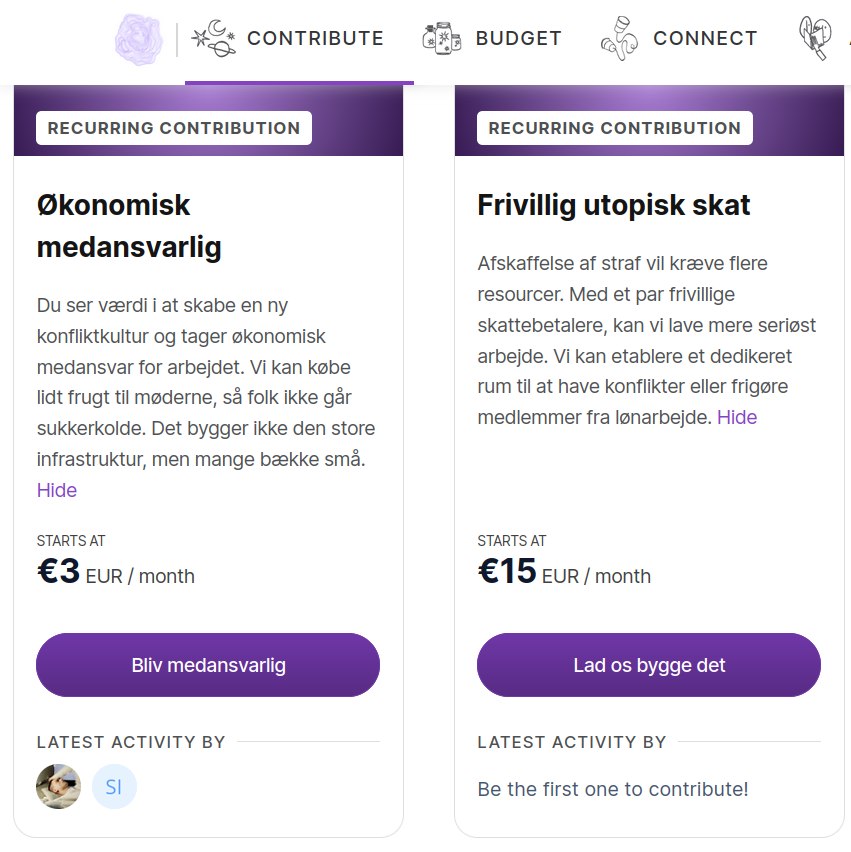The height and width of the screenshot is (852, 851).
Task: Click the jars icon beside Budget
Action: [442, 39]
